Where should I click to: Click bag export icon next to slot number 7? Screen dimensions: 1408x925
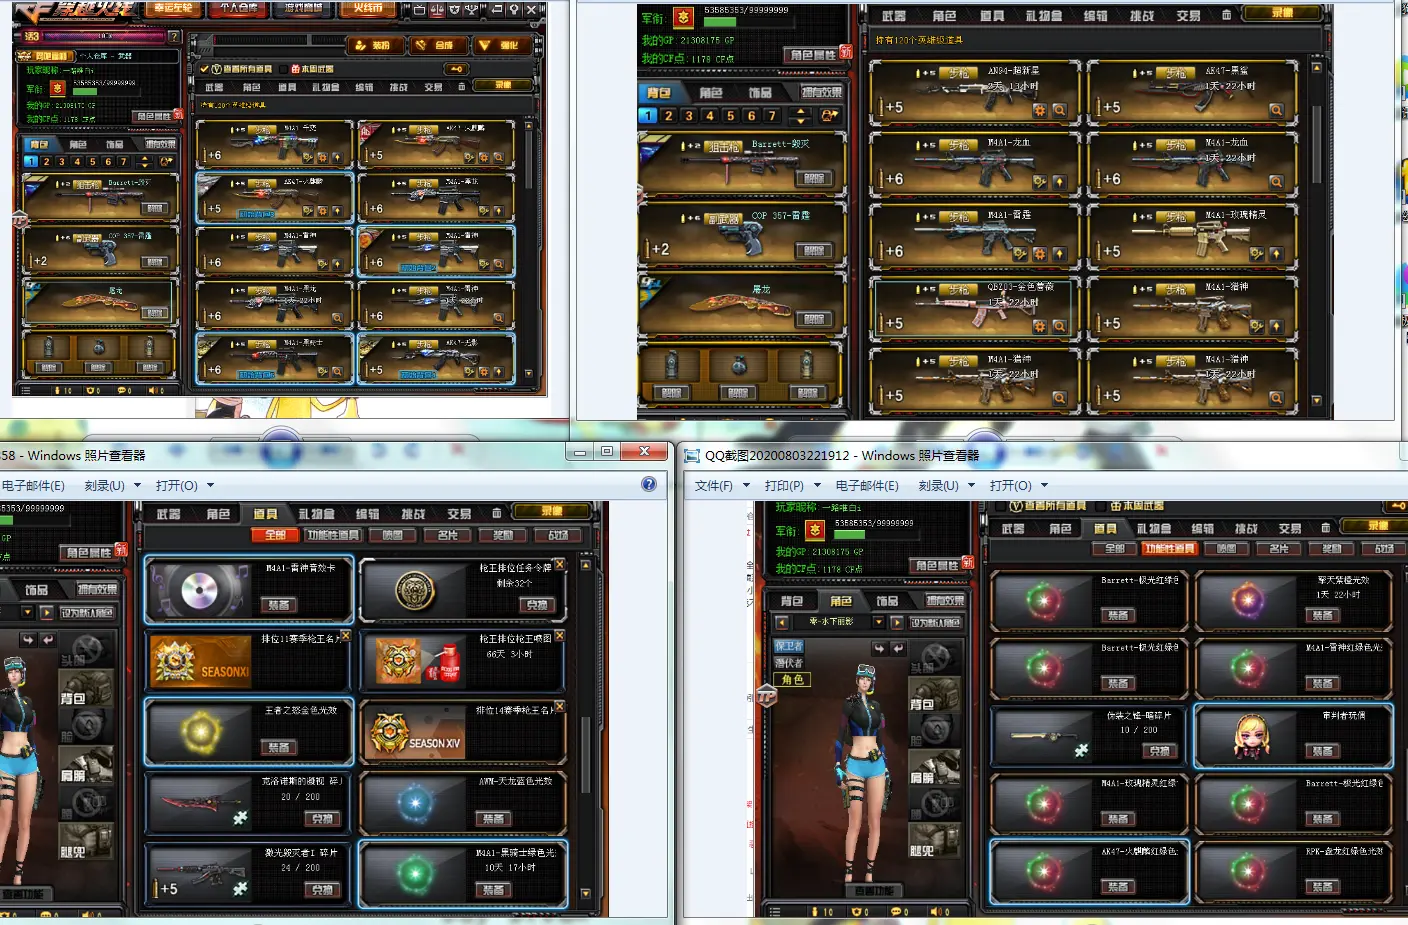[x=830, y=116]
